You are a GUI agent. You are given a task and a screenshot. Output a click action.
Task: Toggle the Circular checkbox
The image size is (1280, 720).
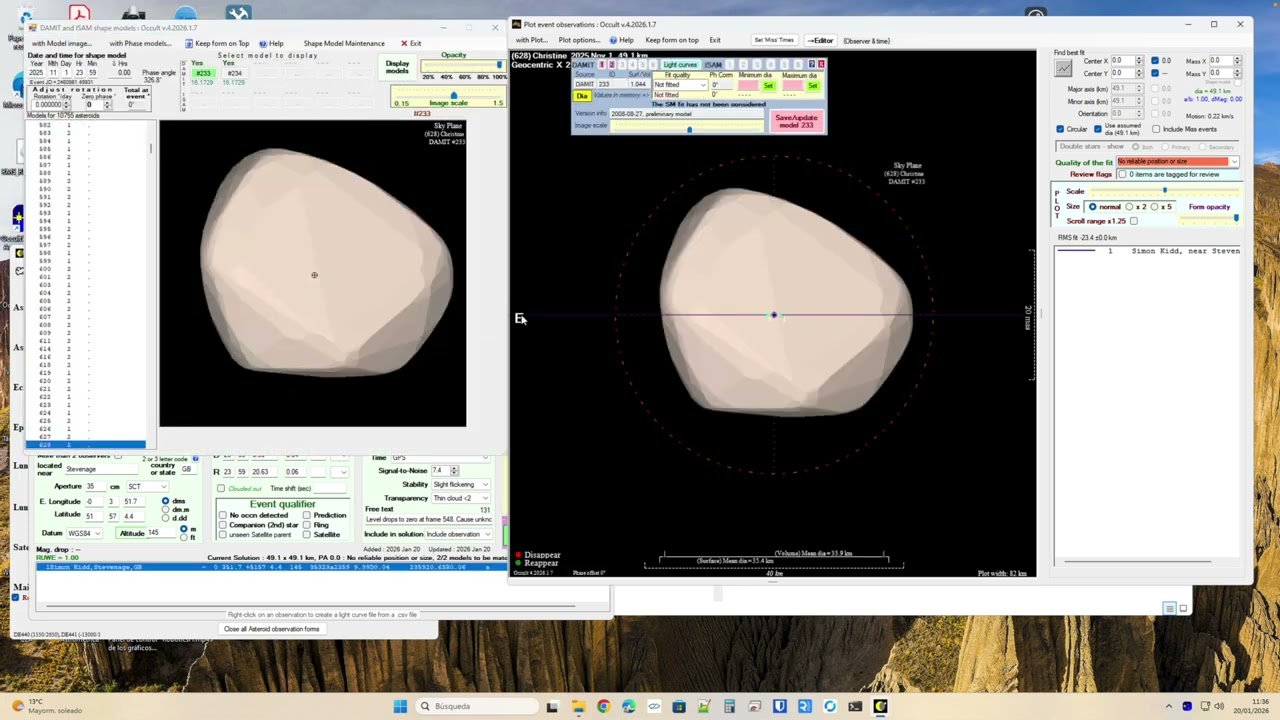point(1060,129)
